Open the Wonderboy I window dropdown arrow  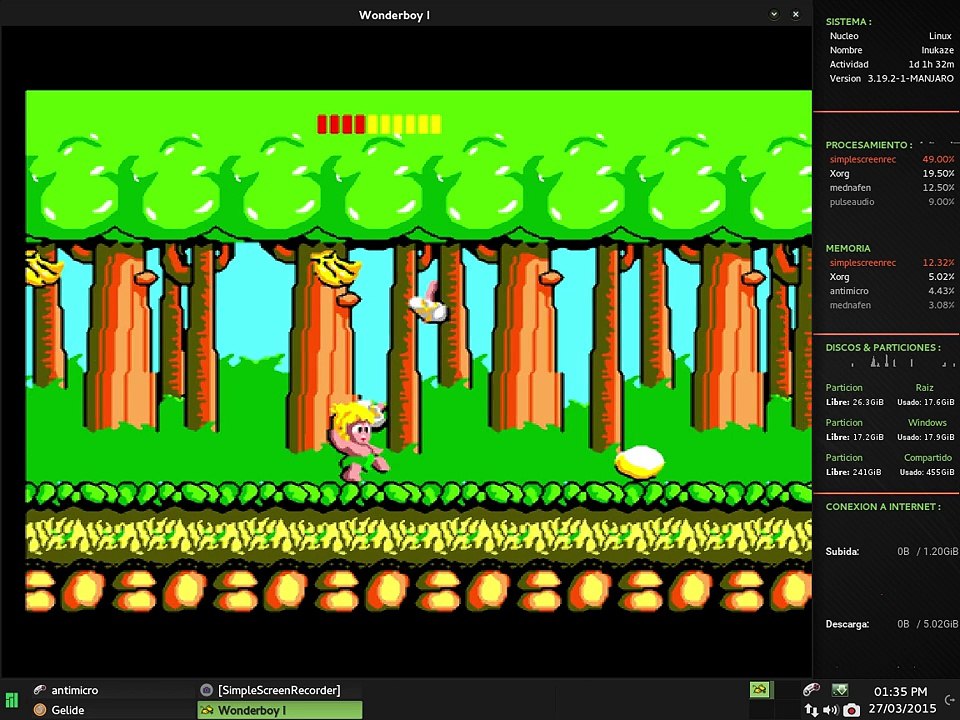774,14
